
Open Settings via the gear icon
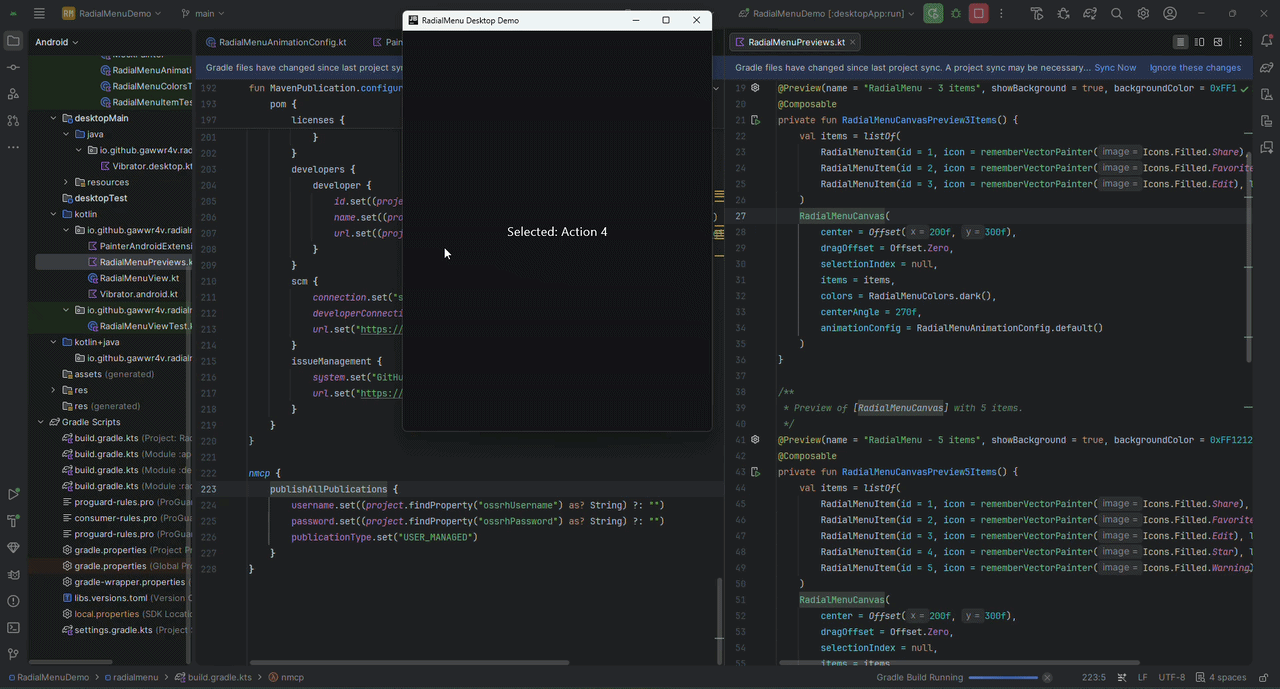coord(1142,13)
